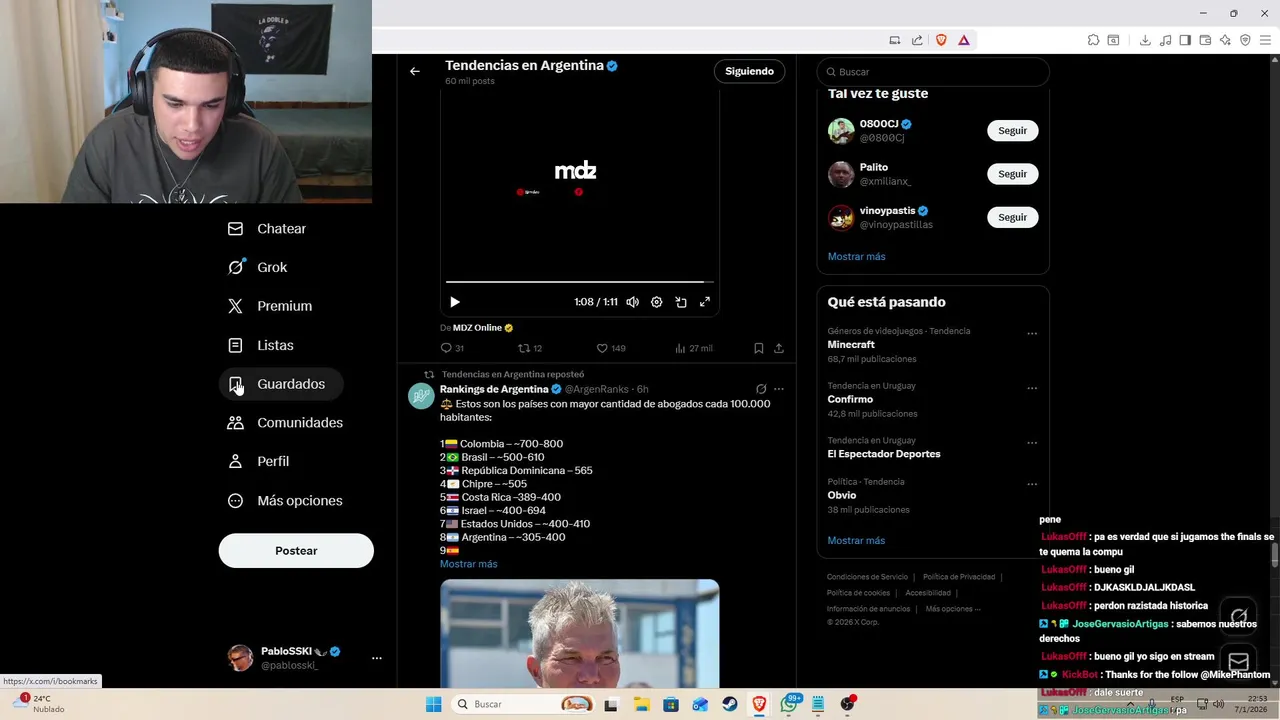Viewport: 1280px width, 720px height.
Task: Open the Windows Start button
Action: (433, 704)
